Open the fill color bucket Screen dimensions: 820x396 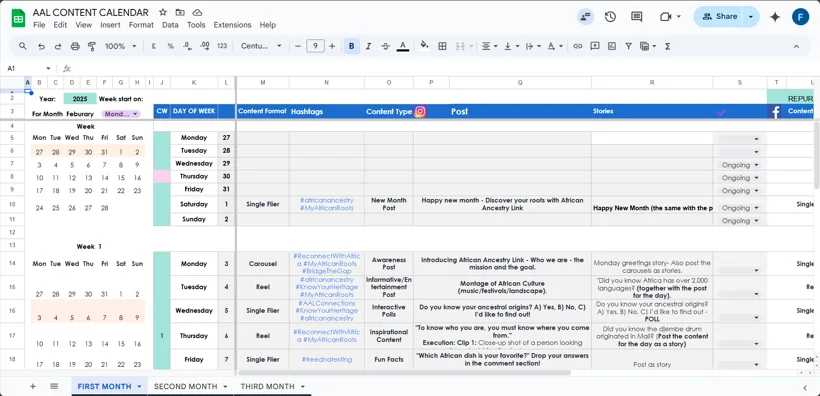click(425, 46)
